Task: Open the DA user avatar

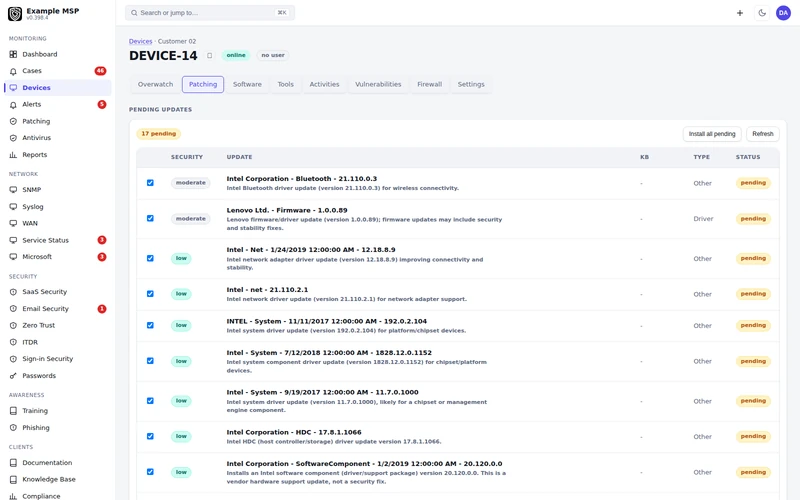Action: point(783,13)
